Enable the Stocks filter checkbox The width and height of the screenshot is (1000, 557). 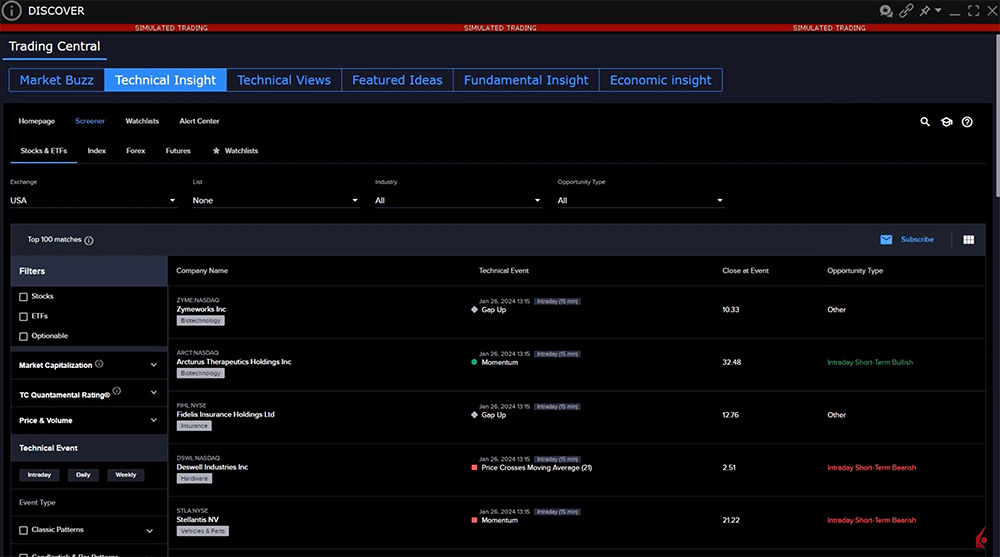click(24, 297)
